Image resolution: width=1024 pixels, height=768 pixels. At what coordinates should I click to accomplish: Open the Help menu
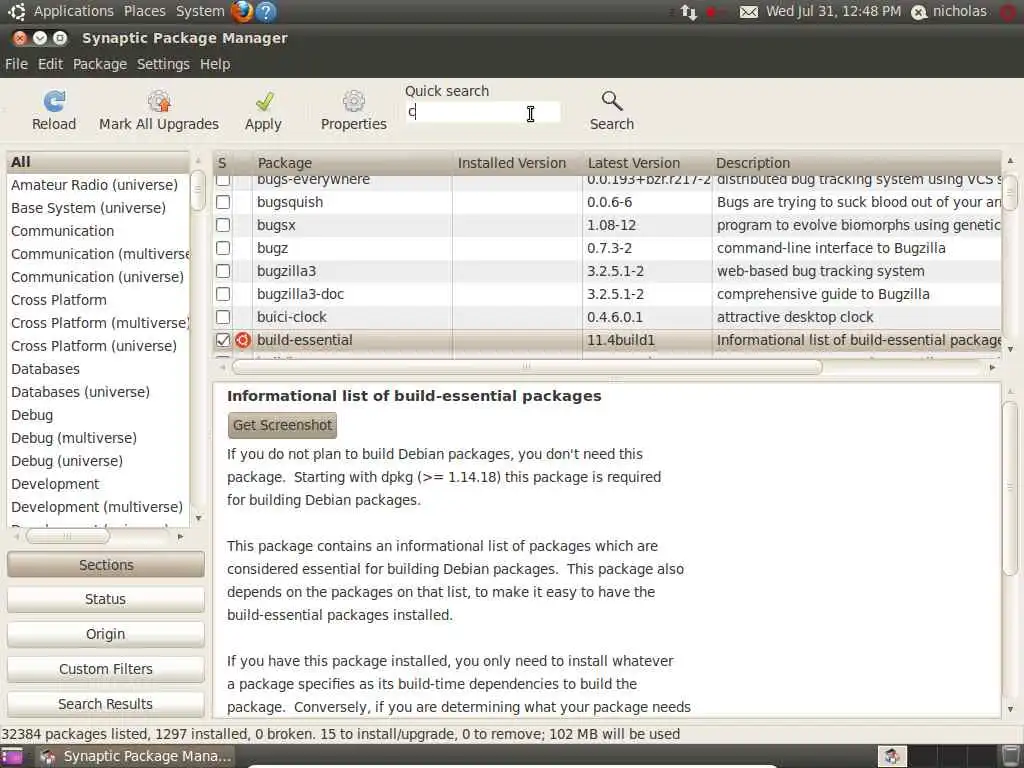click(x=215, y=64)
